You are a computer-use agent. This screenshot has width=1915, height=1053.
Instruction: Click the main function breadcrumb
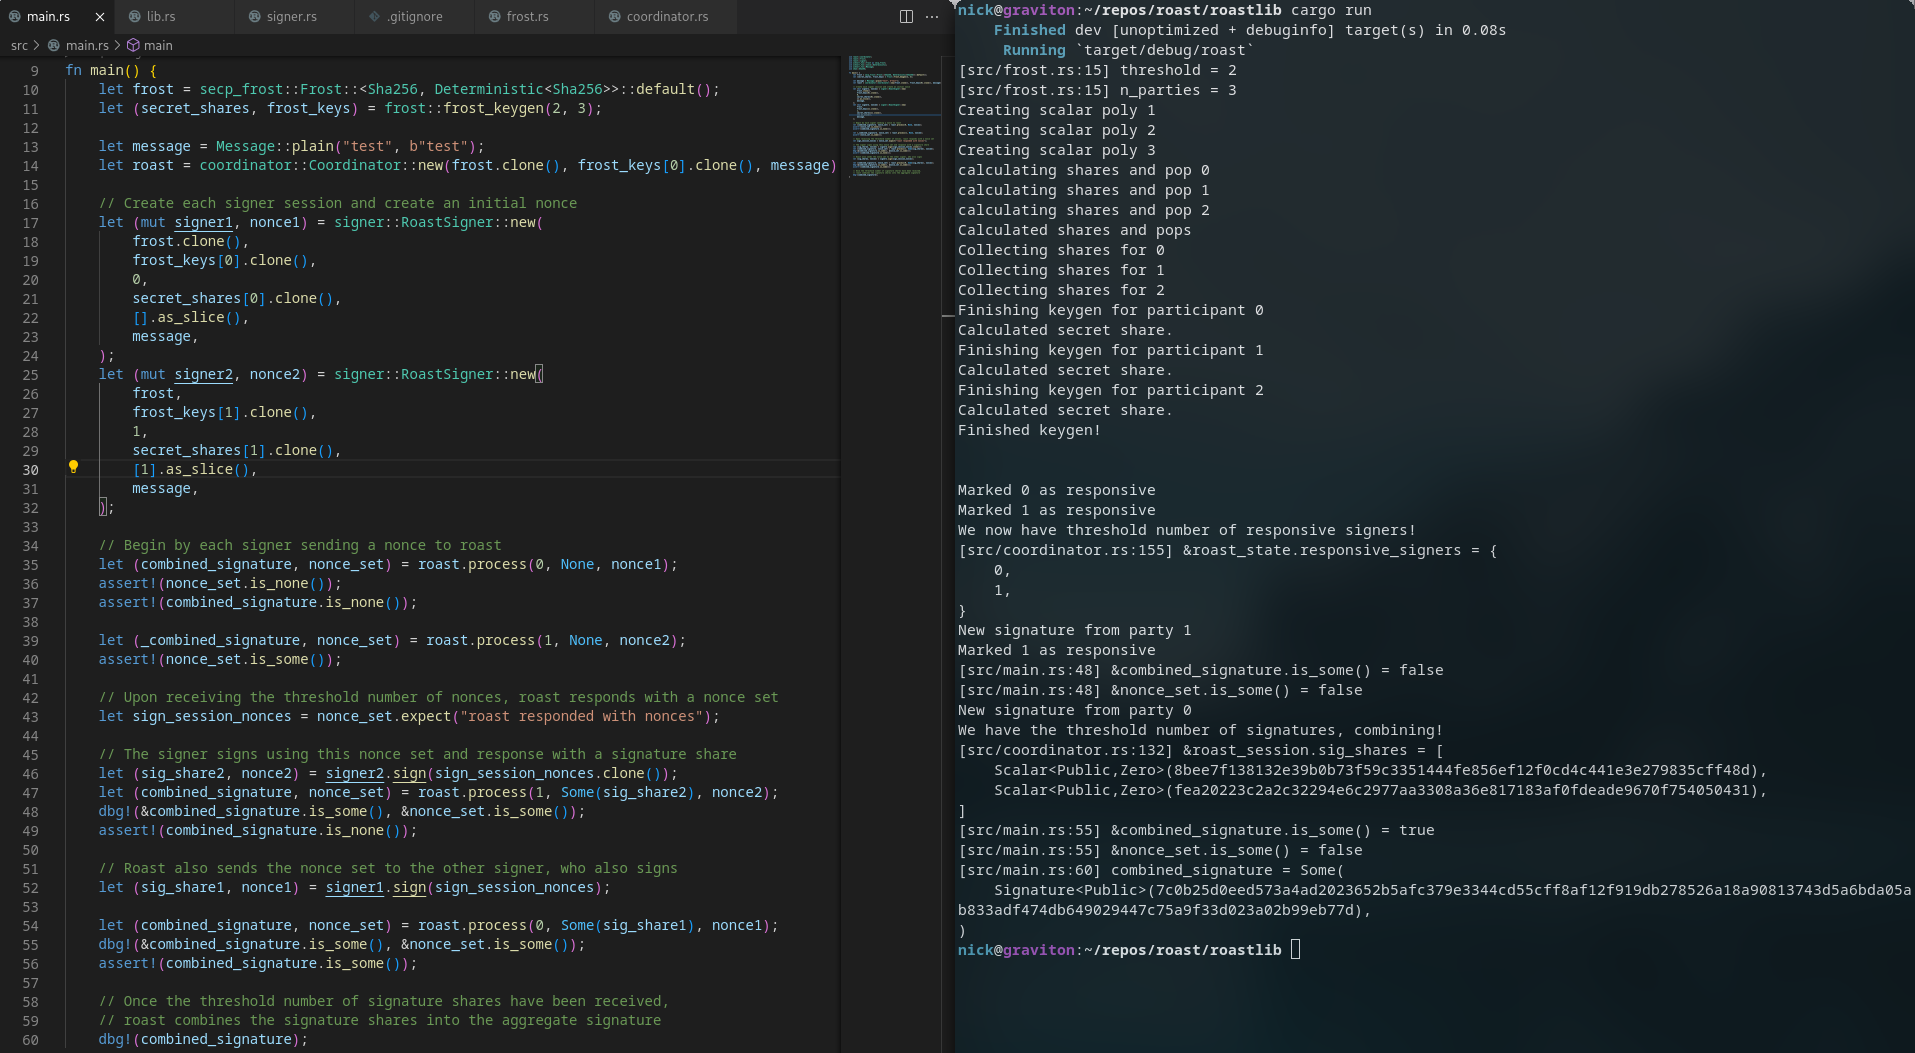pos(158,45)
